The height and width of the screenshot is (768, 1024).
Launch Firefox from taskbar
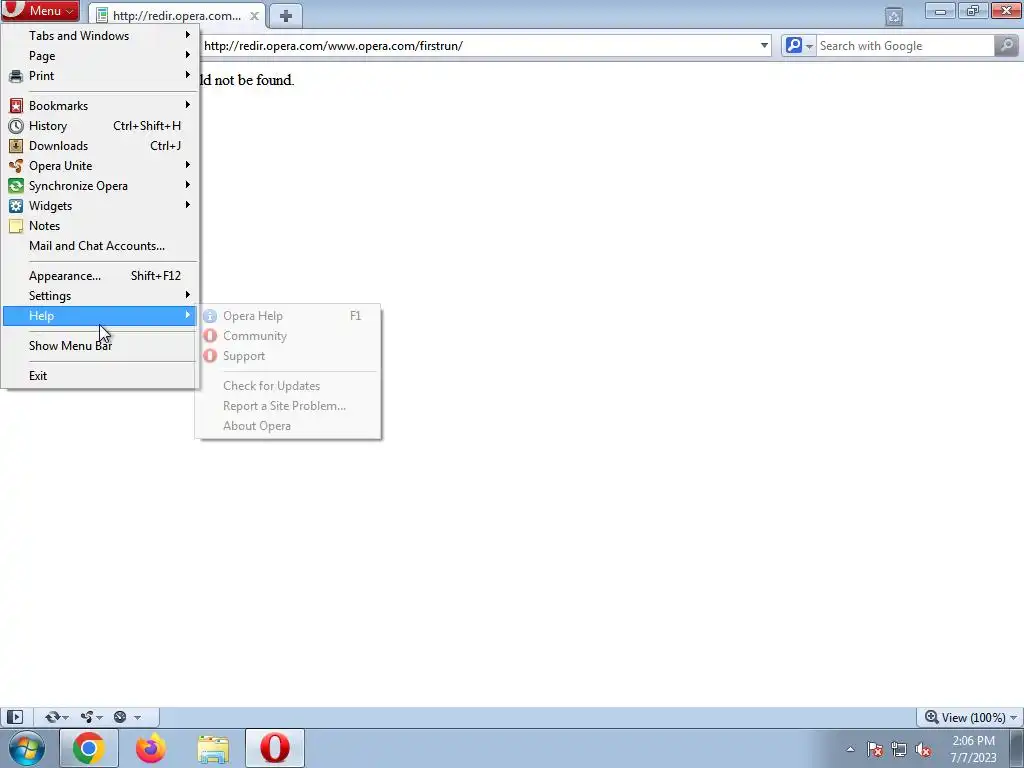pos(151,748)
